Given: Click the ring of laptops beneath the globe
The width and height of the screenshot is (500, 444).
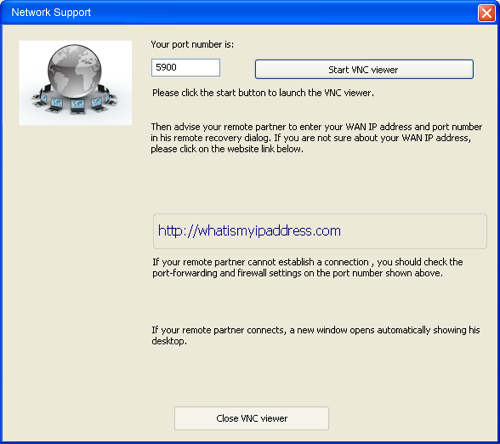Looking at the screenshot, I should 74,102.
